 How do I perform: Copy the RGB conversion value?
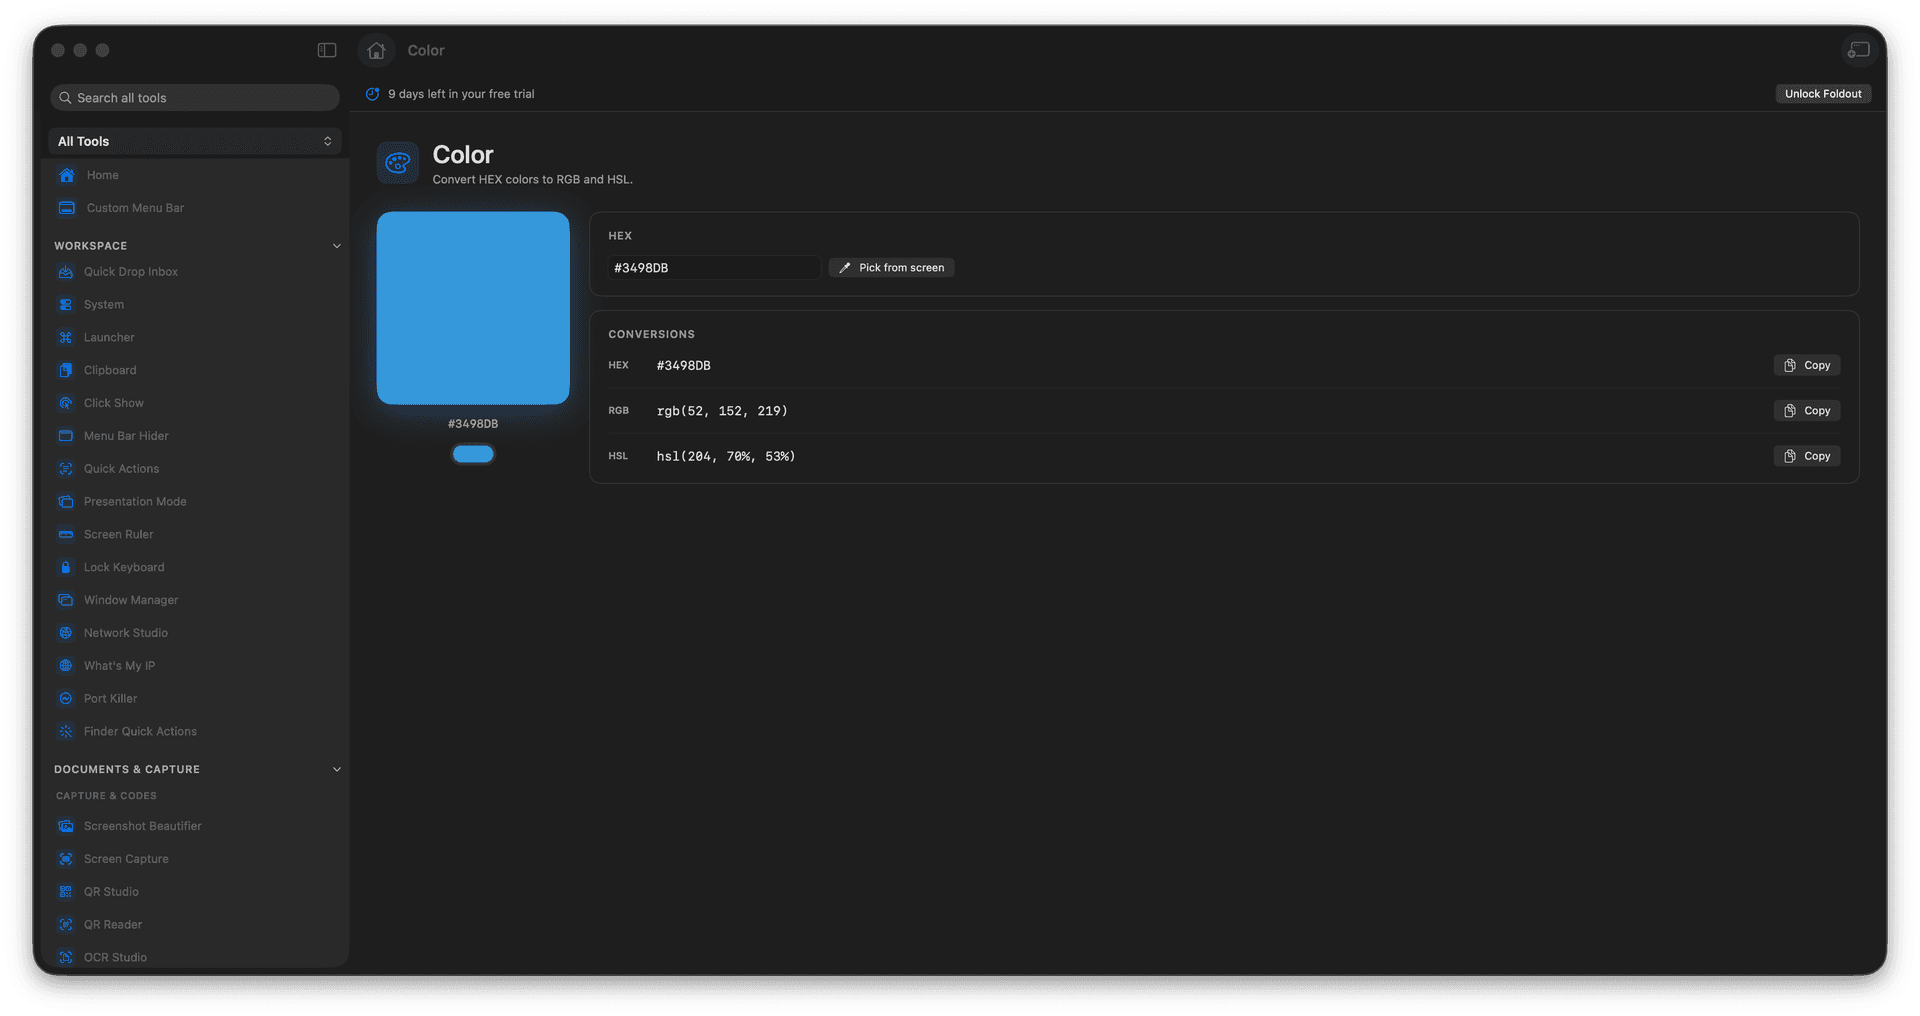click(1807, 411)
